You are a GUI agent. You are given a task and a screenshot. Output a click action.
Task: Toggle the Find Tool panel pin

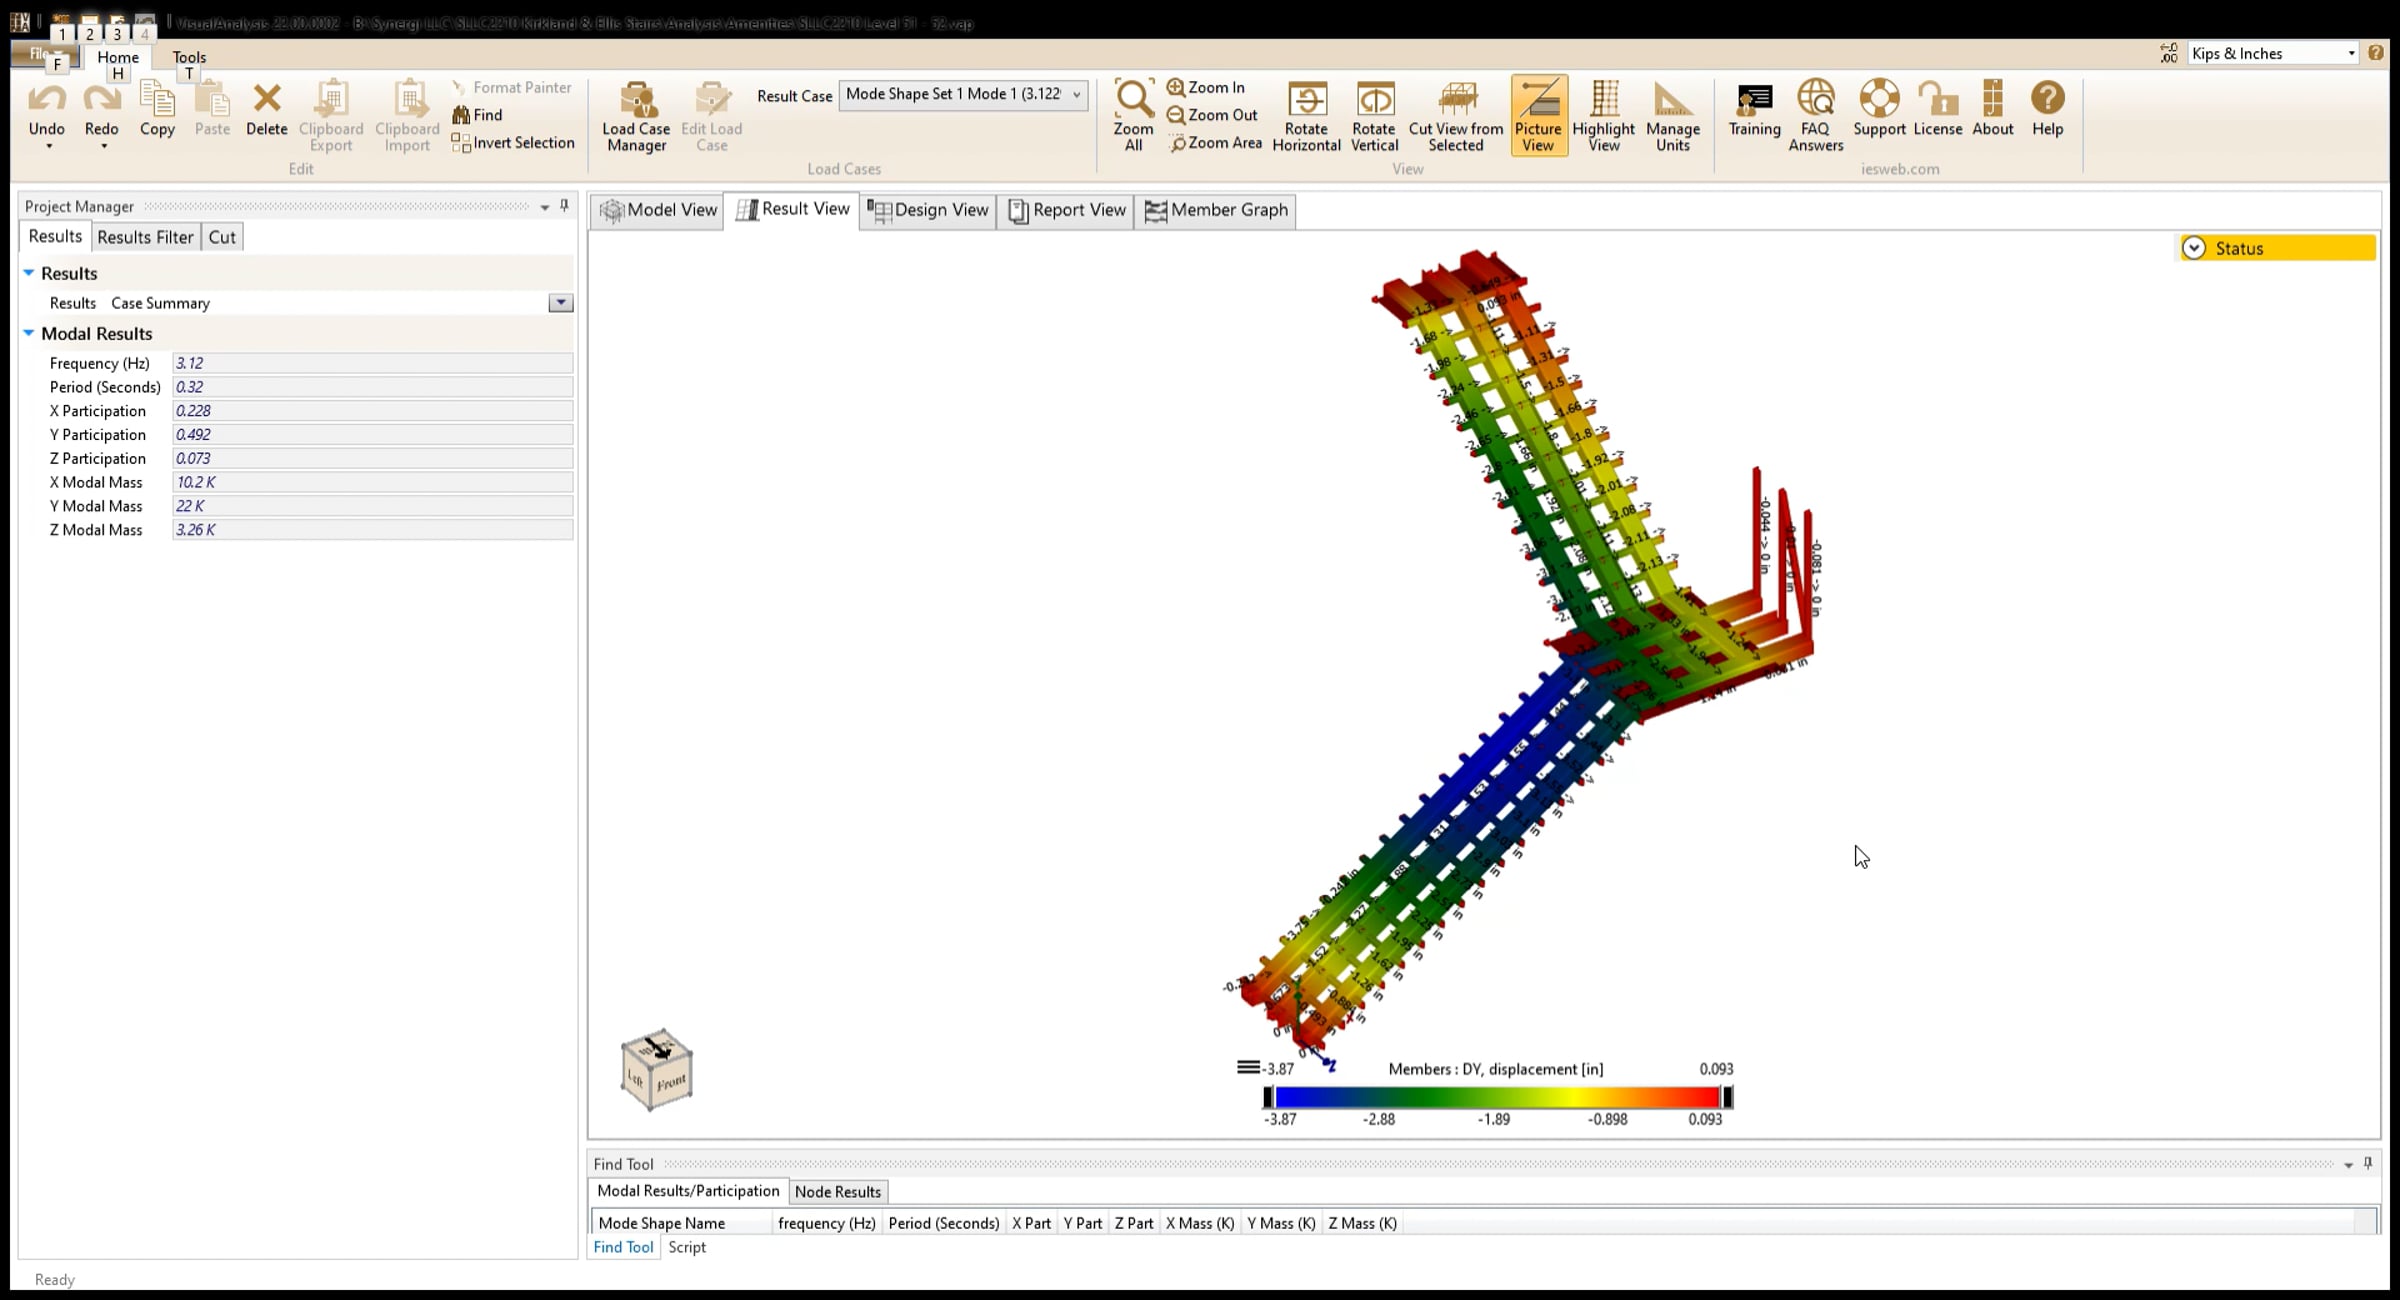point(2367,1163)
